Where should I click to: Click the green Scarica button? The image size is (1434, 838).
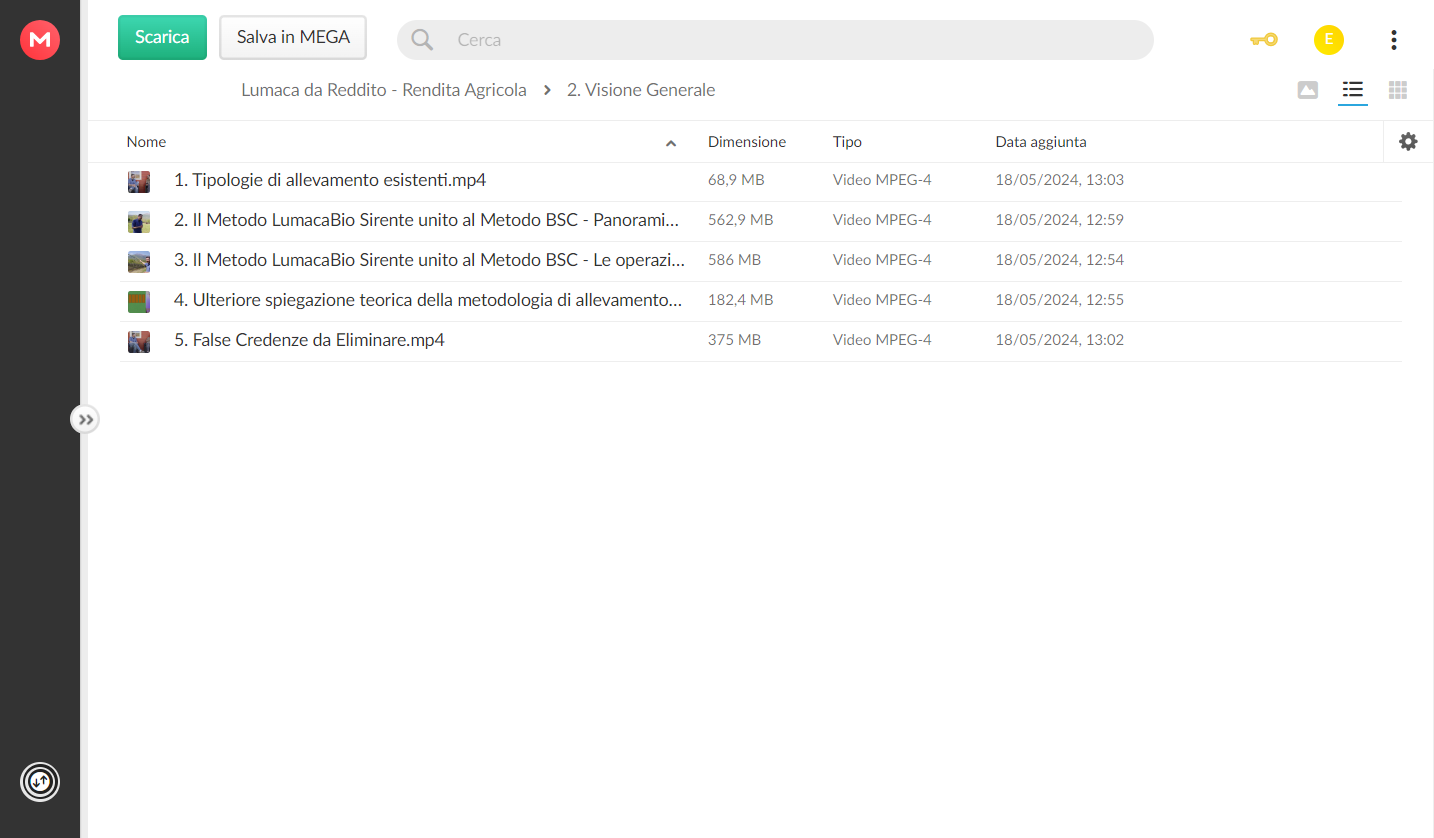click(x=162, y=37)
